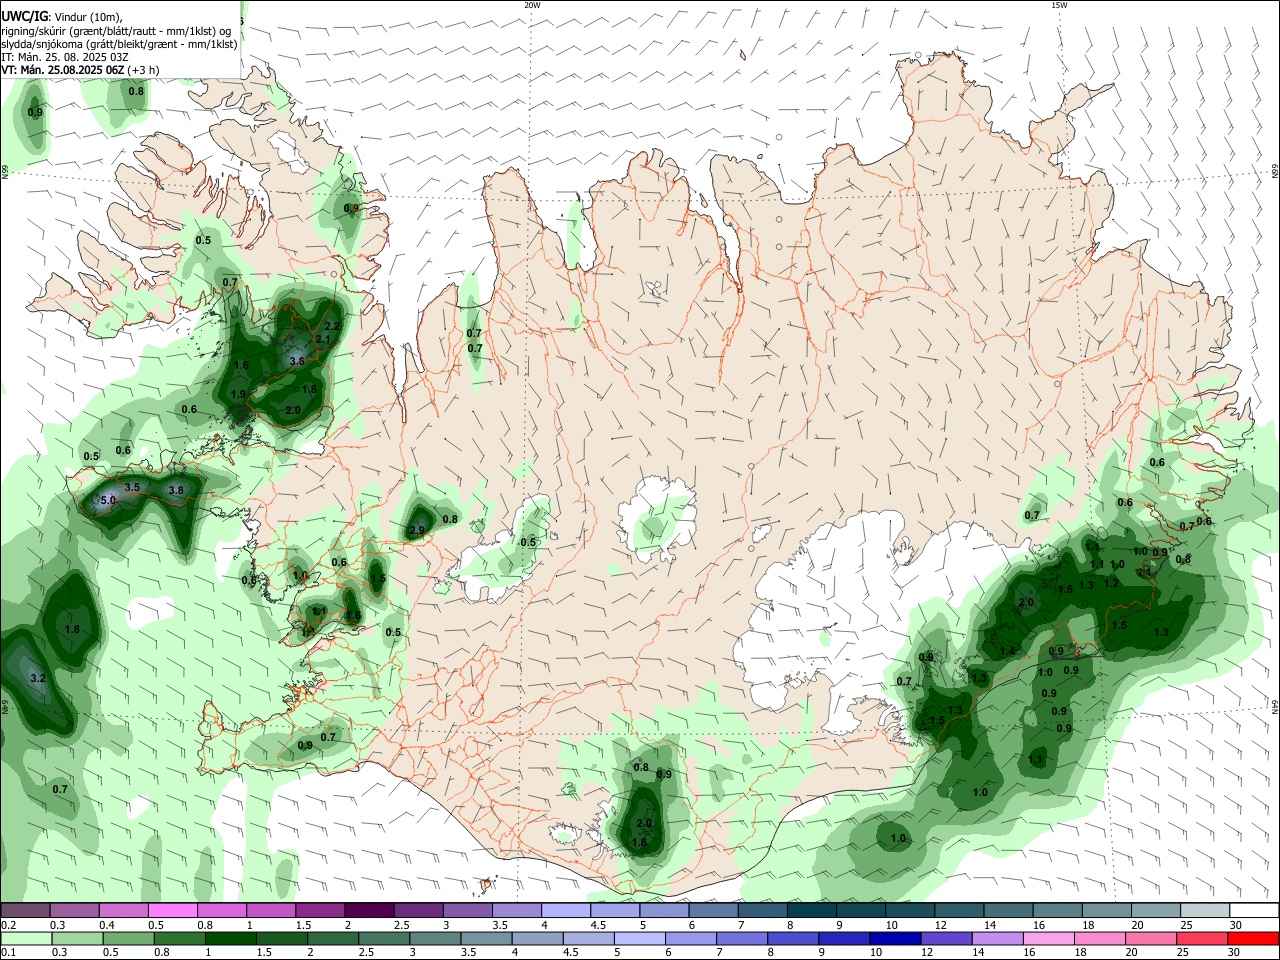The width and height of the screenshot is (1280, 960).
Task: Pick the dark teal 8 to 9 snow swatch
Action: click(810, 910)
